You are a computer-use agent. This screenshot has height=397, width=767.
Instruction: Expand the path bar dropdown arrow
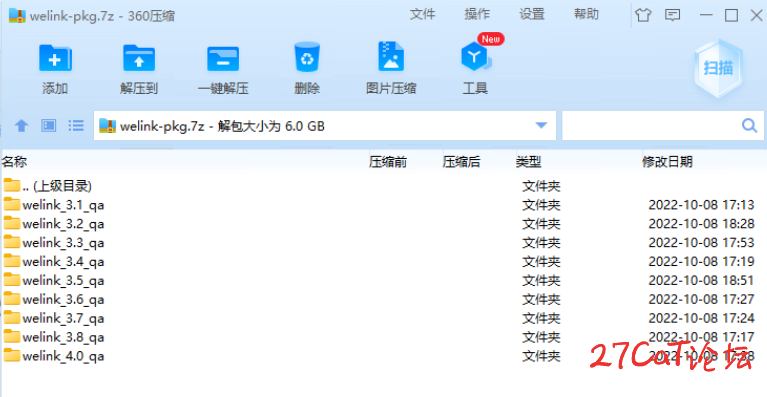tap(541, 126)
